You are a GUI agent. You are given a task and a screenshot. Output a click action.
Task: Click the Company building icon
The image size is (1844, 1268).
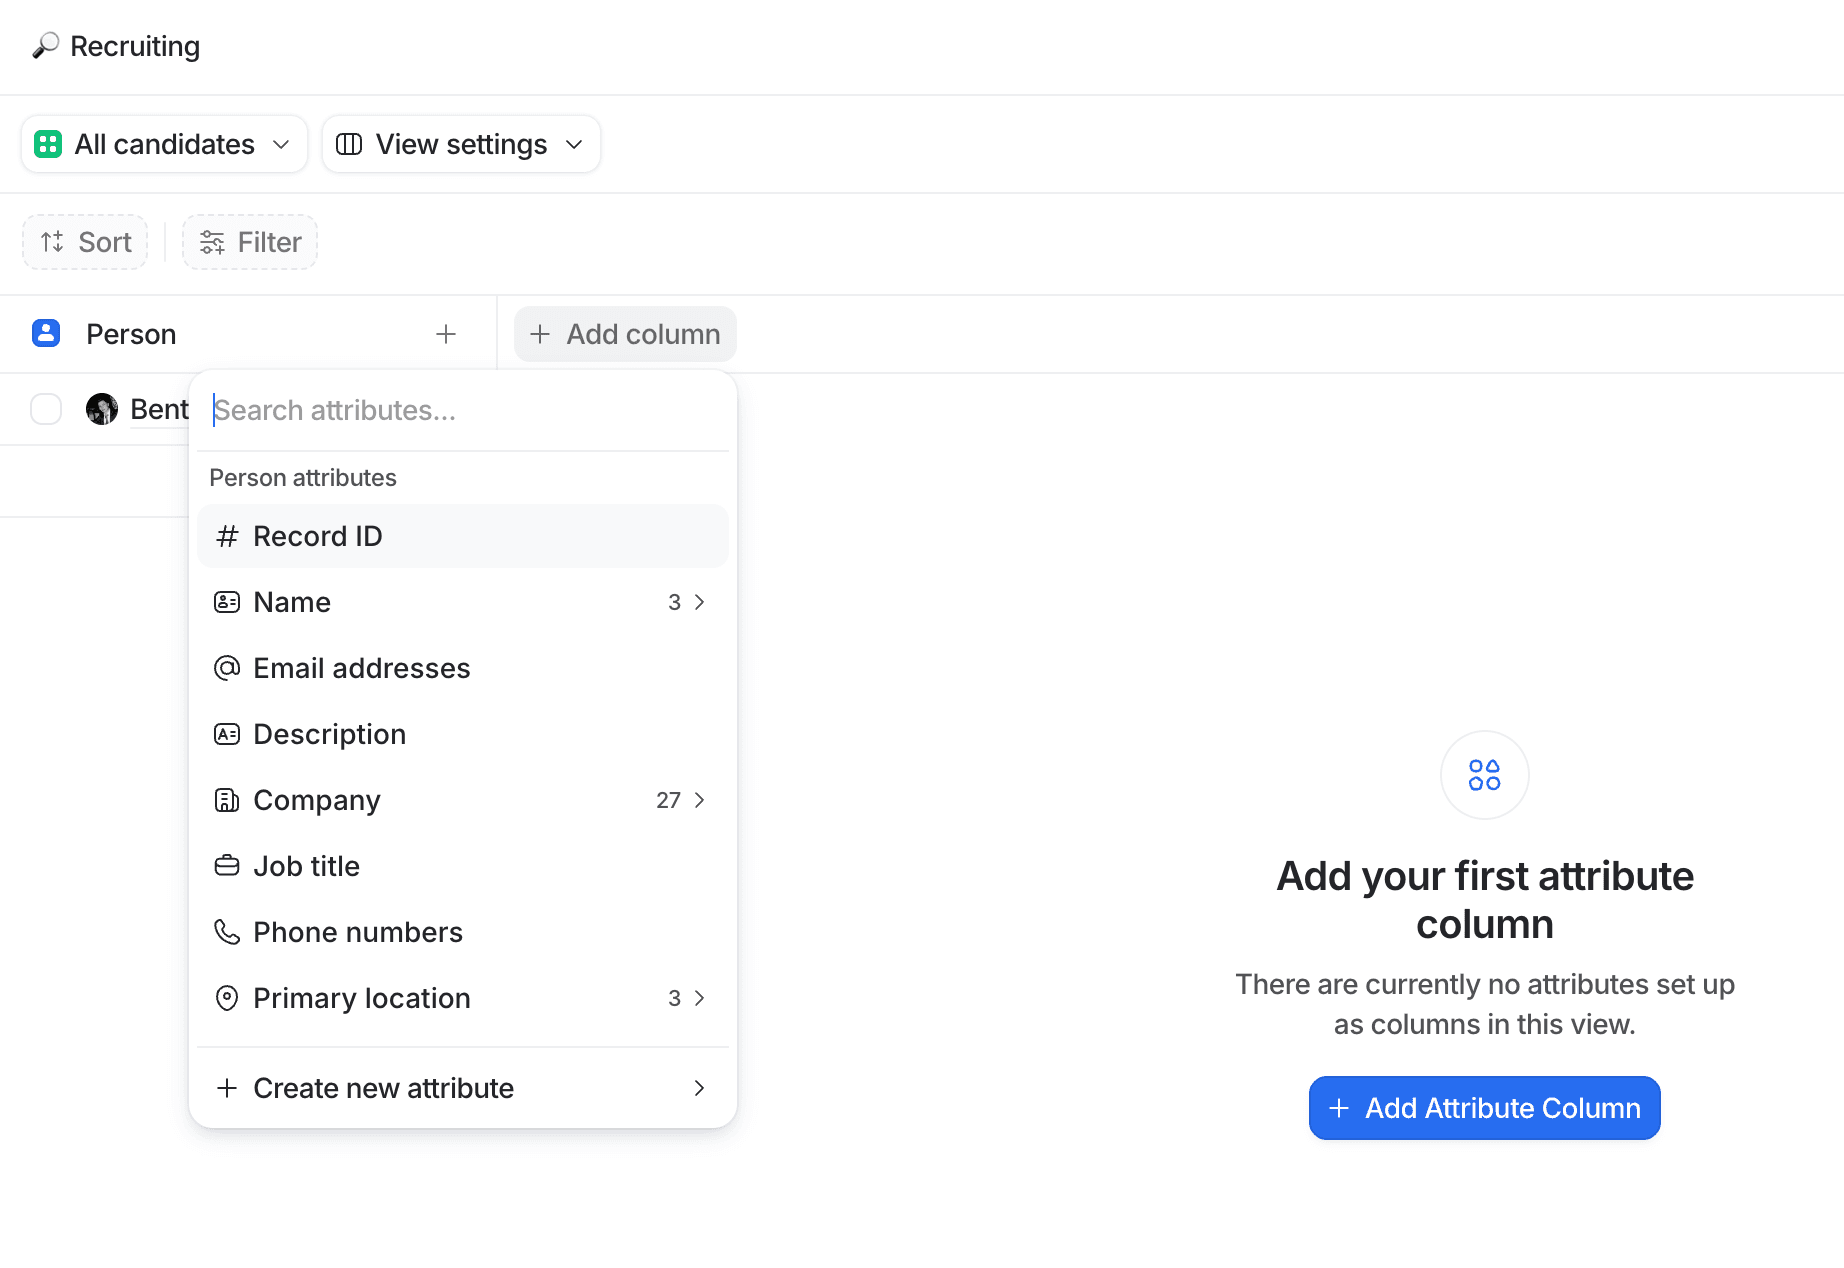coord(227,799)
